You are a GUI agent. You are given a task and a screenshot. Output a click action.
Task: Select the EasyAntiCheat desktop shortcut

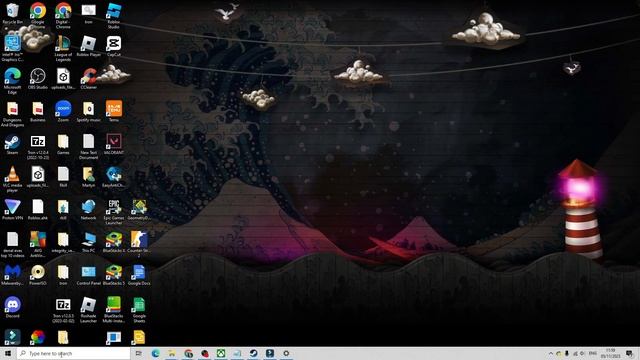[113, 177]
